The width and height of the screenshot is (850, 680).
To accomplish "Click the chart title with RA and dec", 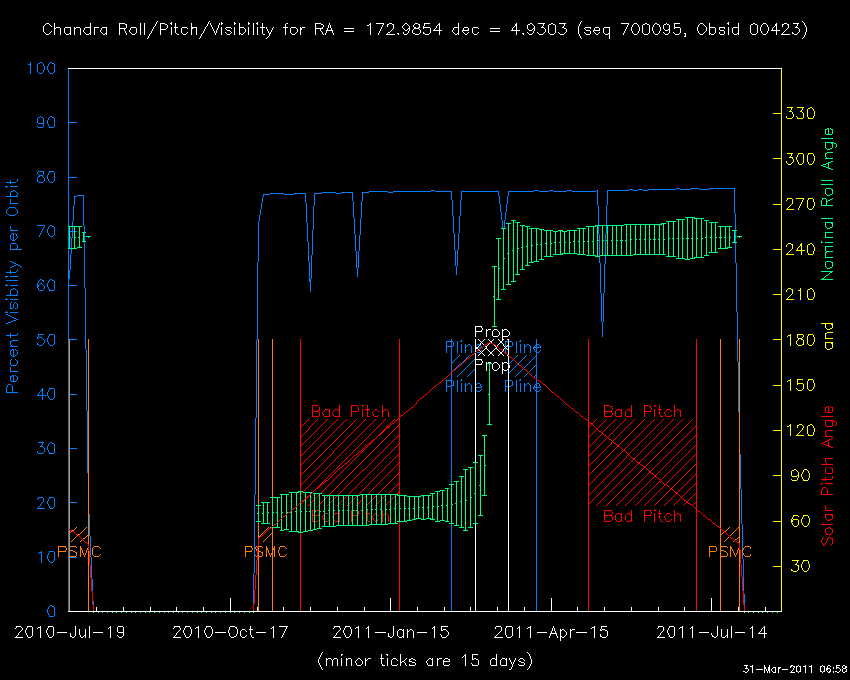I will (x=425, y=30).
